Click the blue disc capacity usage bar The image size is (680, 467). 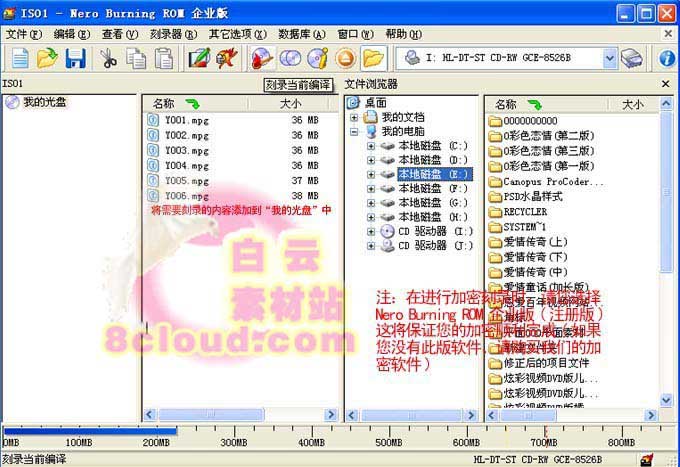(90, 431)
